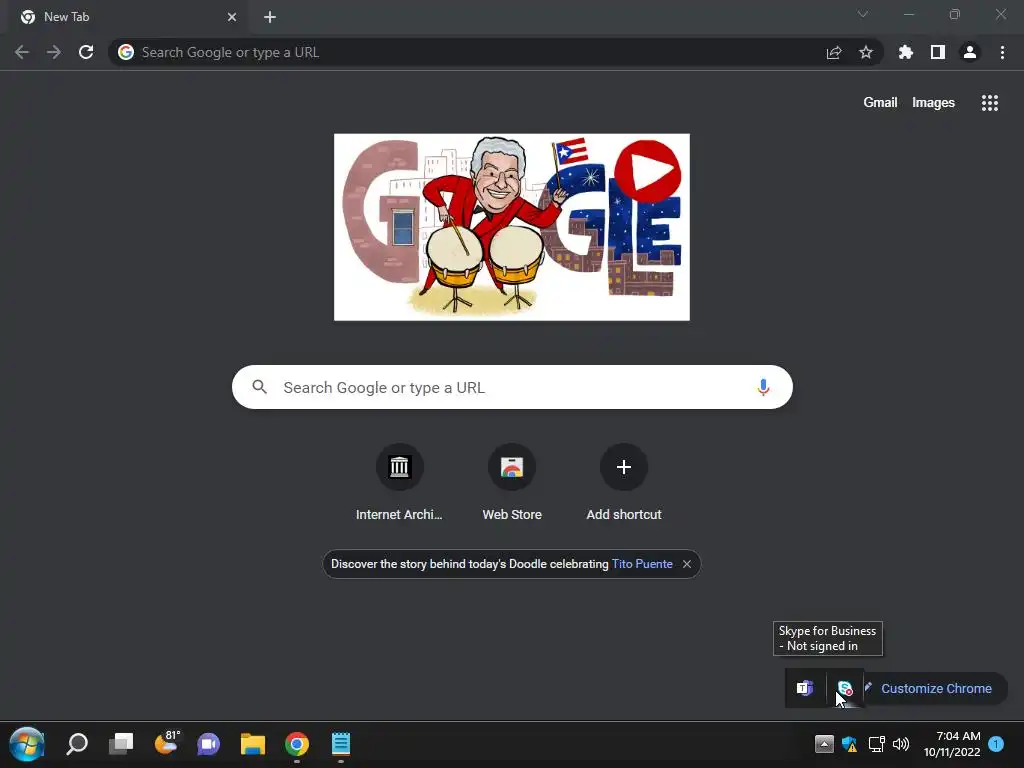Start voice search with the microphone icon

763,387
